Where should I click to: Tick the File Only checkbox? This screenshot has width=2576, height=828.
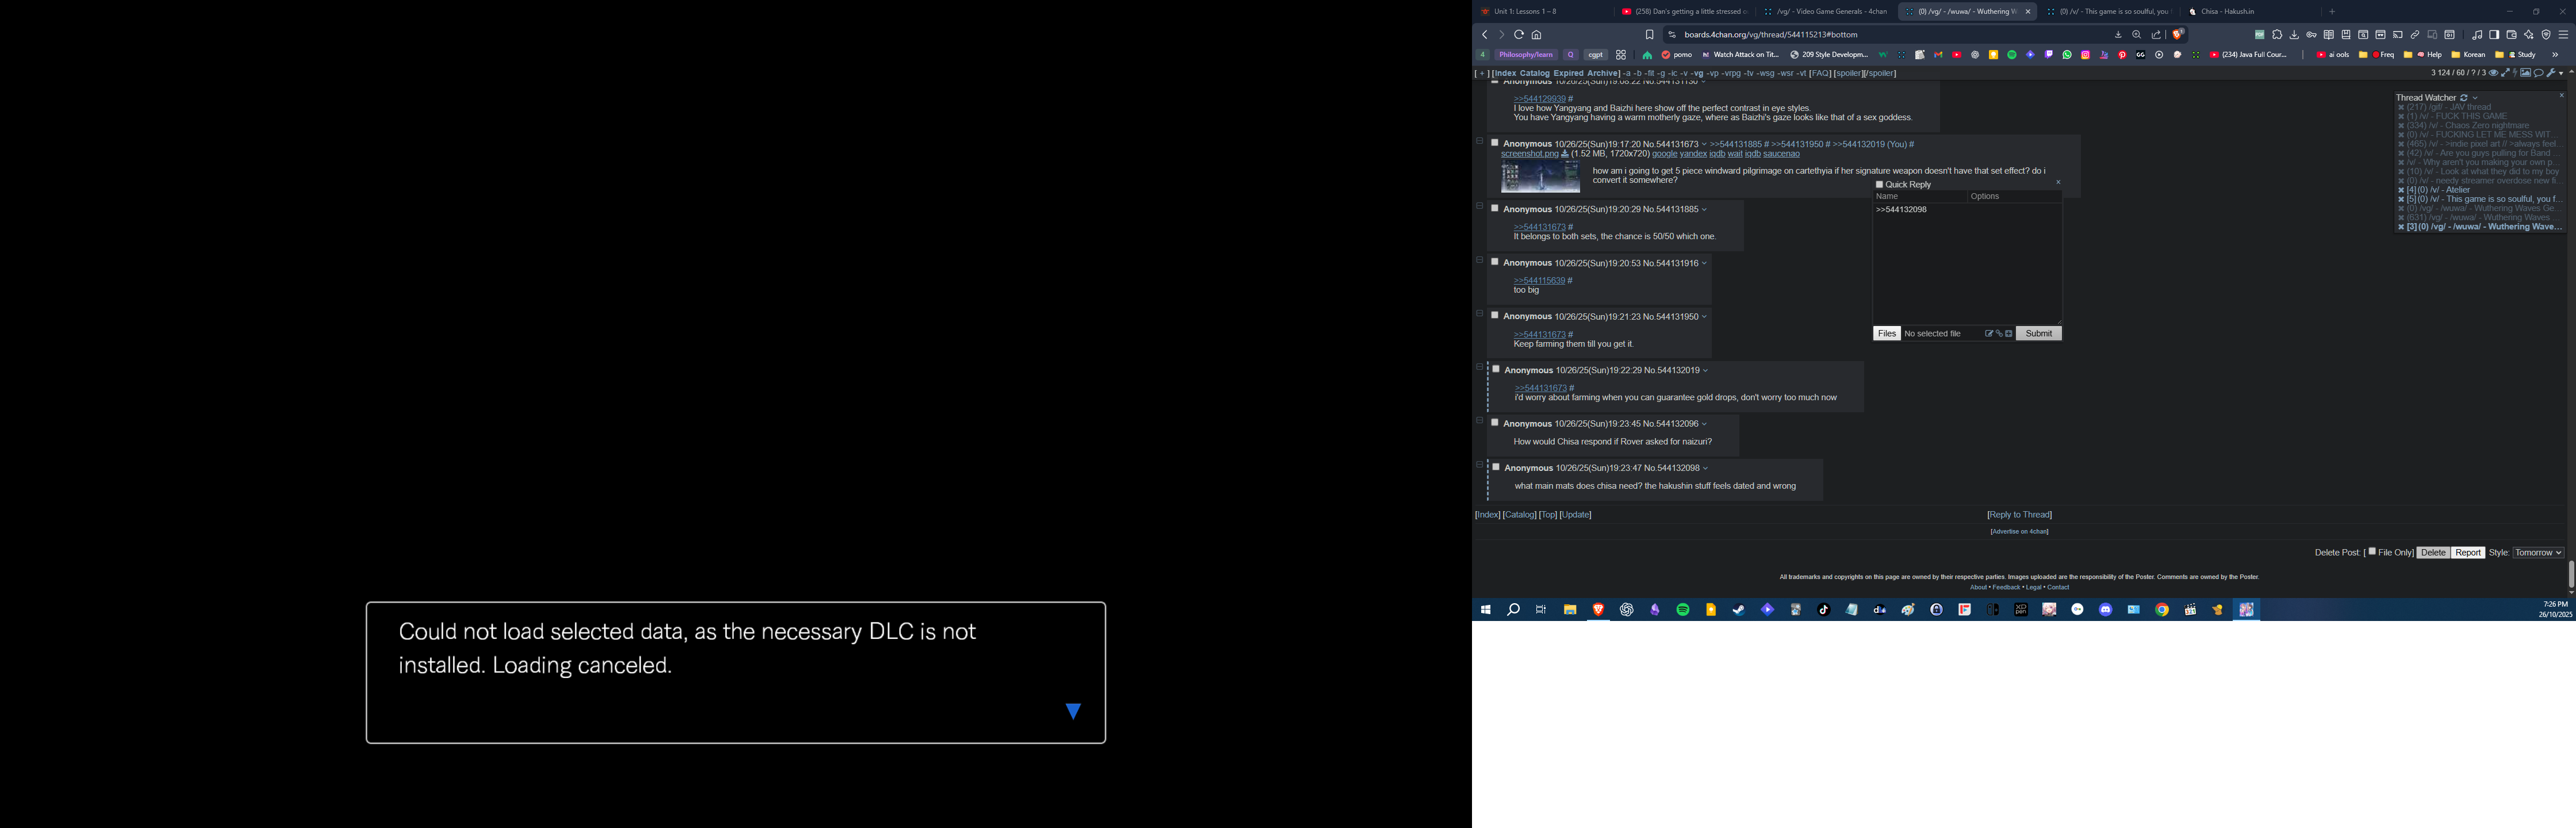(x=2372, y=552)
